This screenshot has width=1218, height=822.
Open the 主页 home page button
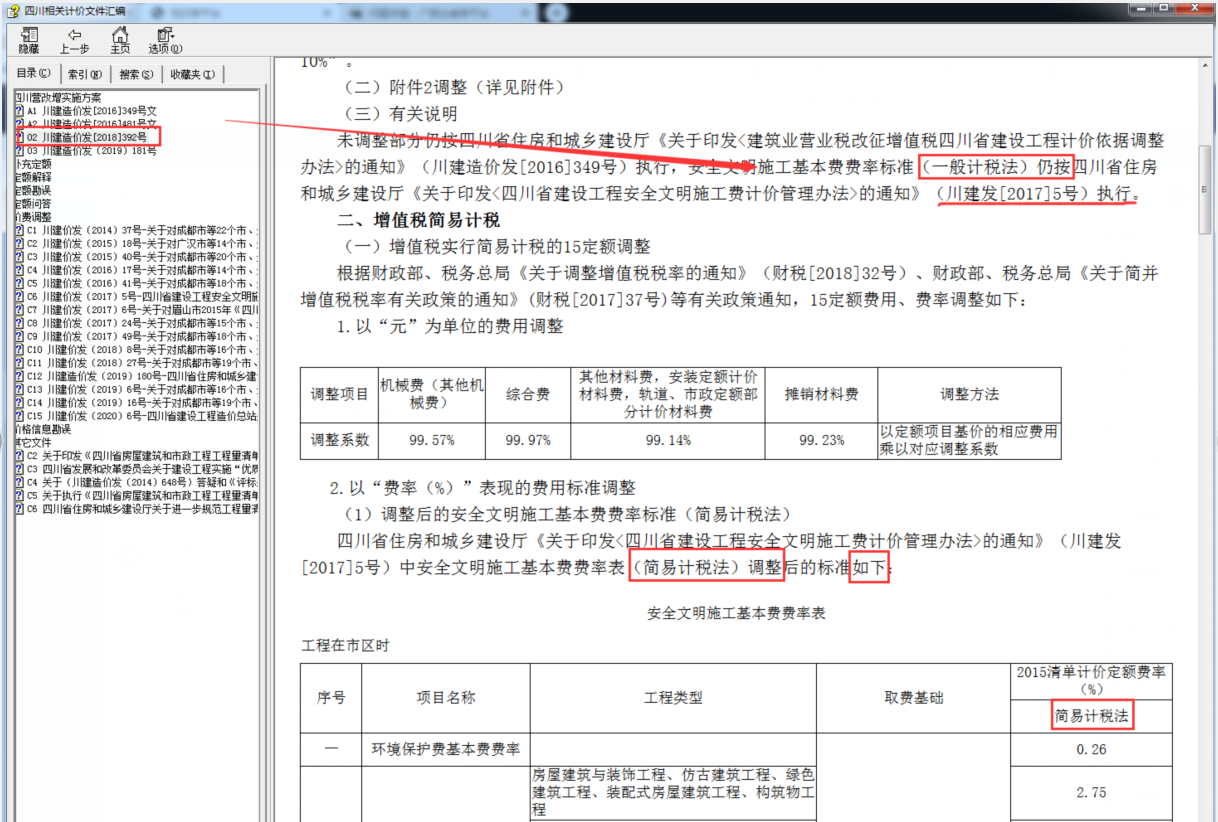tap(120, 40)
